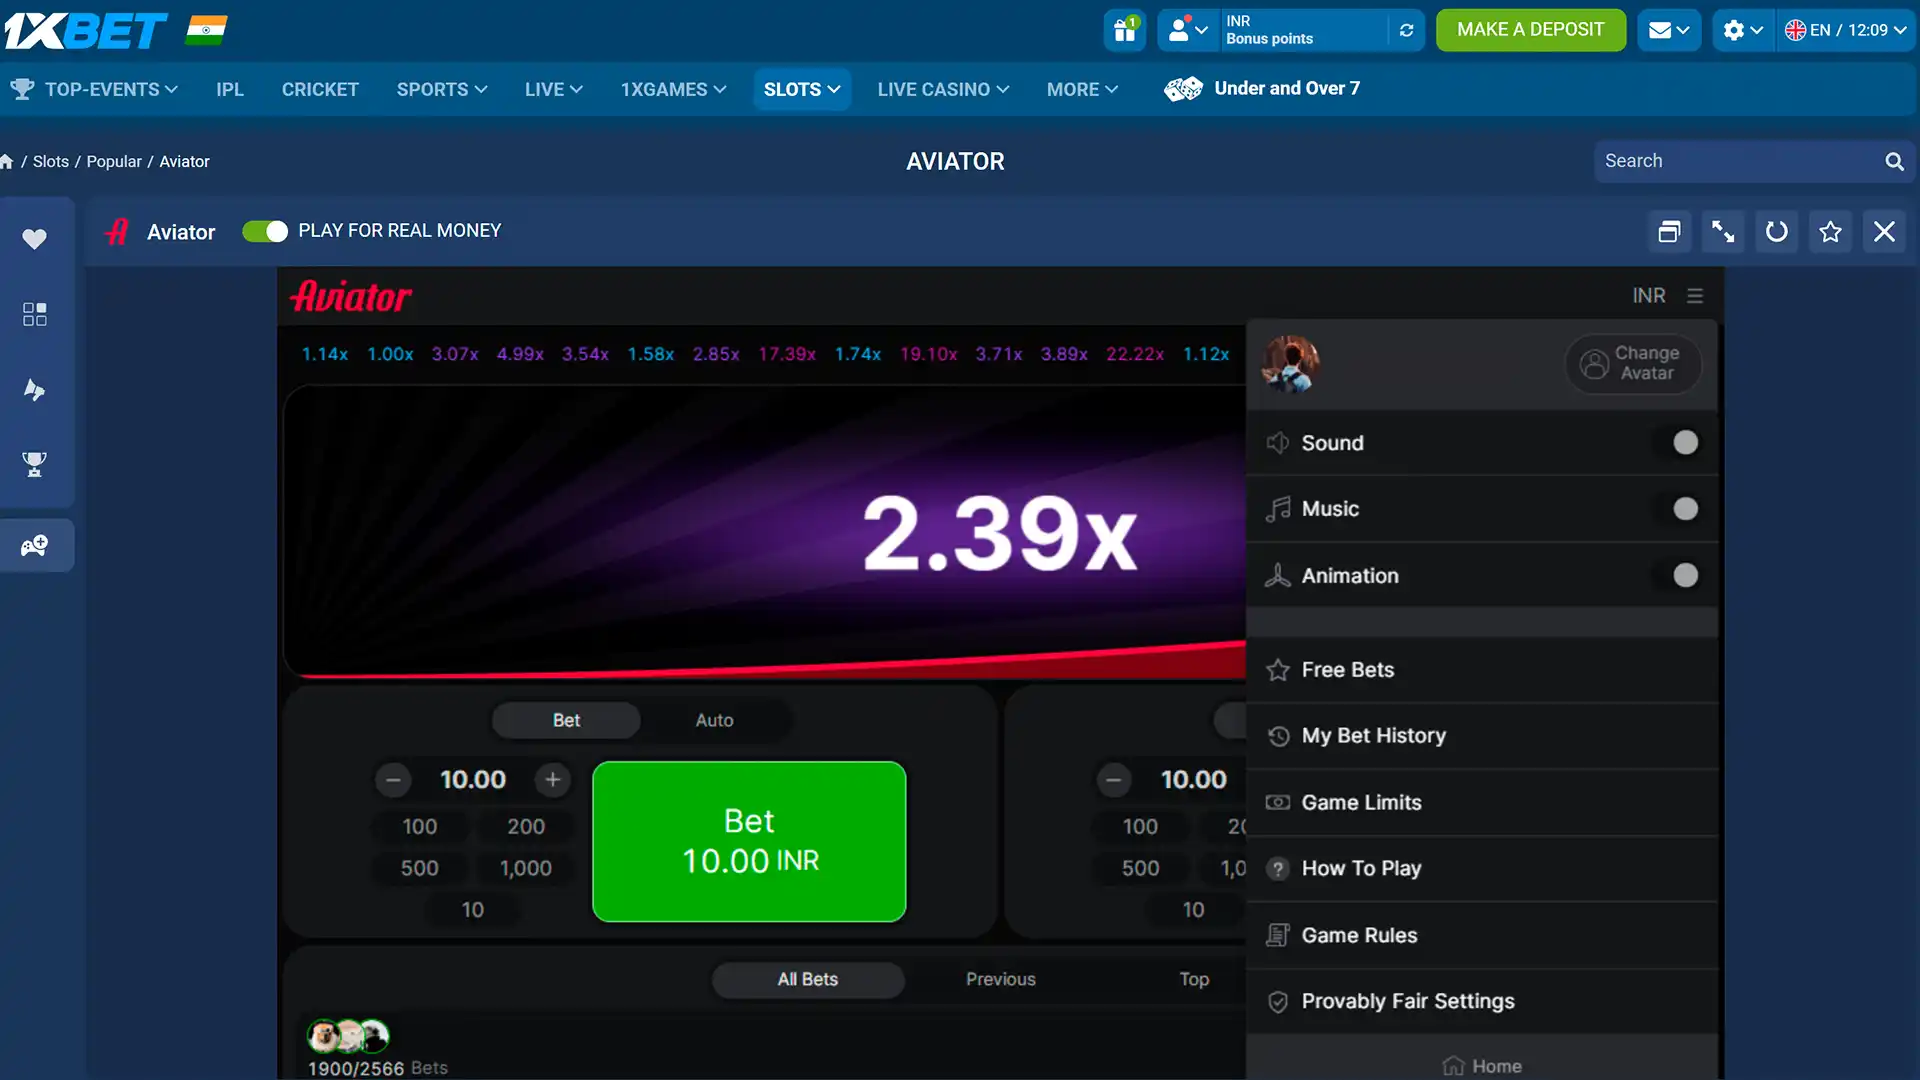Turn on the Animation toggle
This screenshot has width=1920, height=1080.
(1686, 575)
